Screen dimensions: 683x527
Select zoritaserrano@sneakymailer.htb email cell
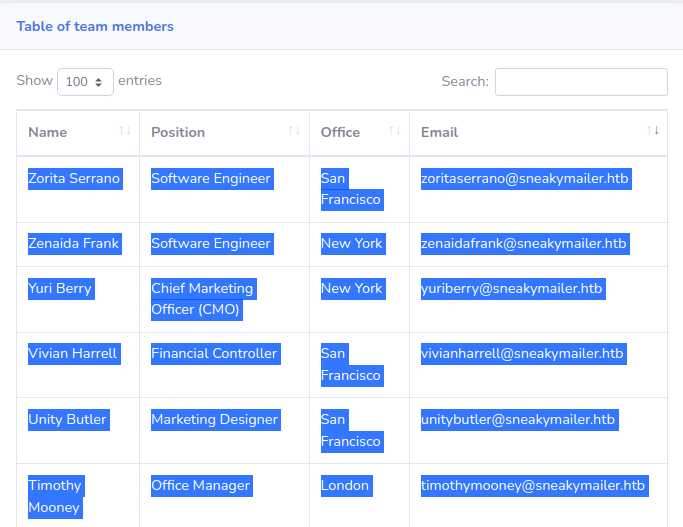[x=538, y=189]
